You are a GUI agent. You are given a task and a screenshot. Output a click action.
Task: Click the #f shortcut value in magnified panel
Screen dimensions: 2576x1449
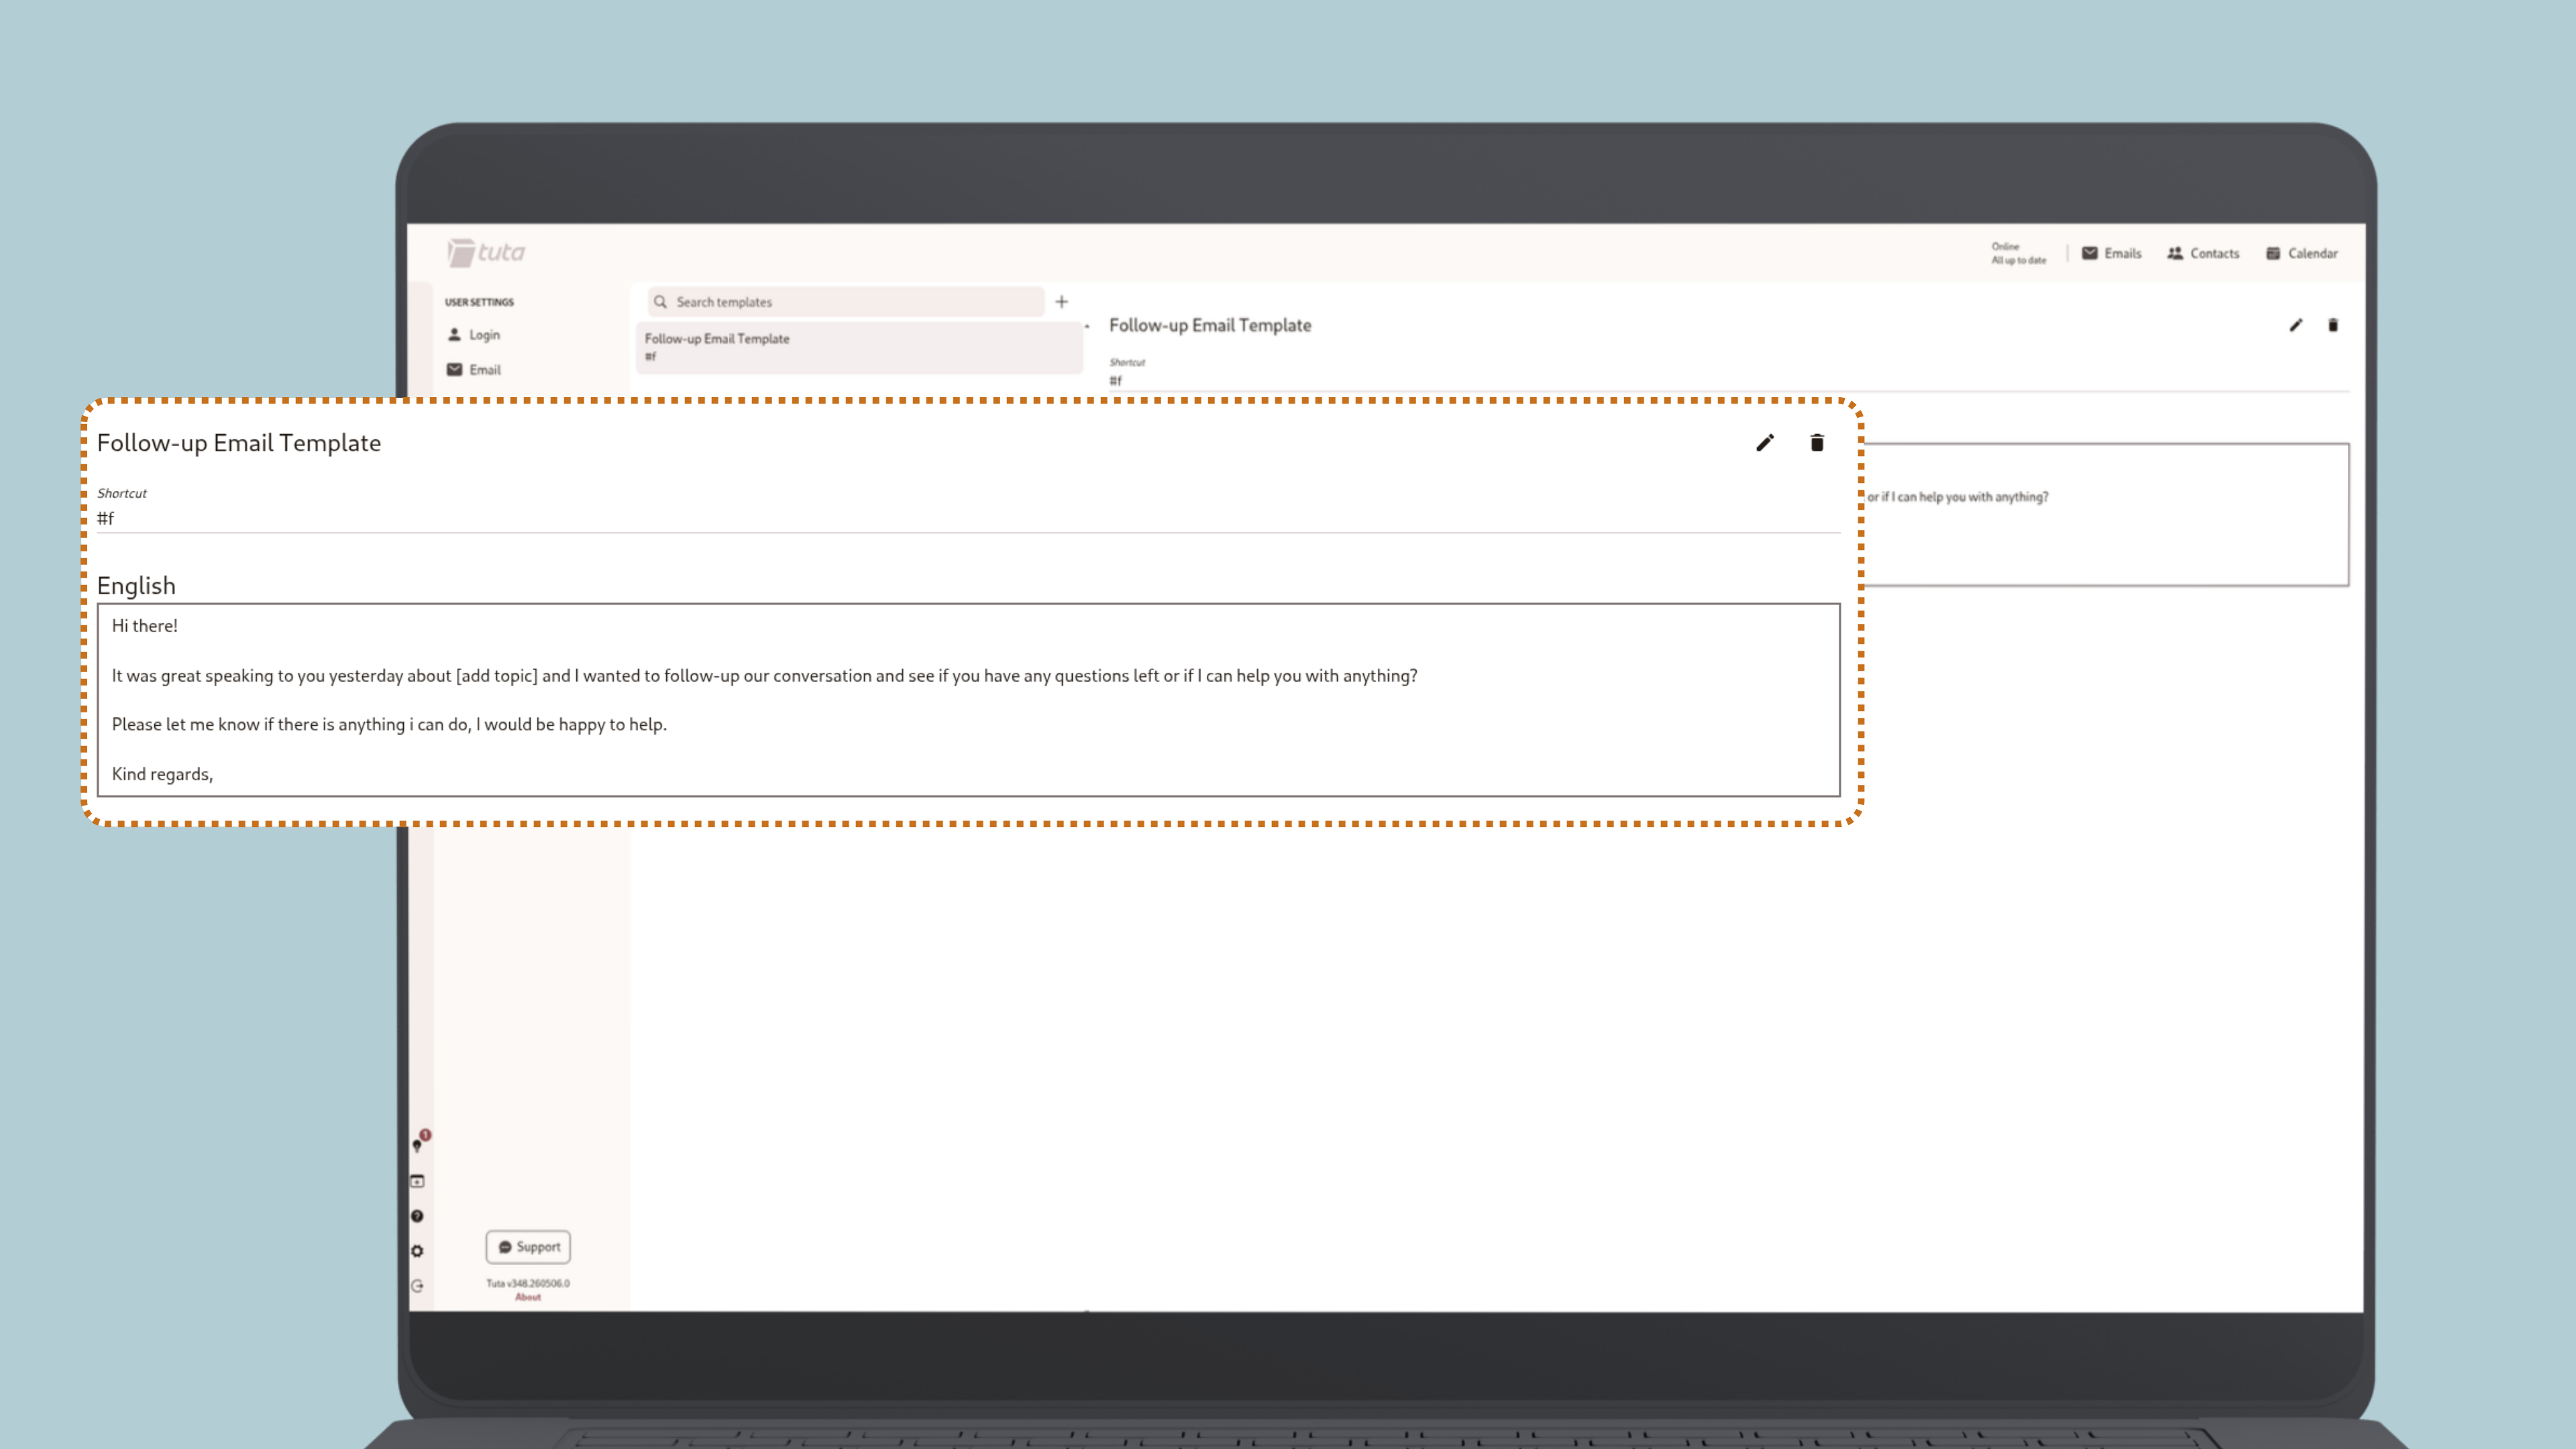coord(106,518)
